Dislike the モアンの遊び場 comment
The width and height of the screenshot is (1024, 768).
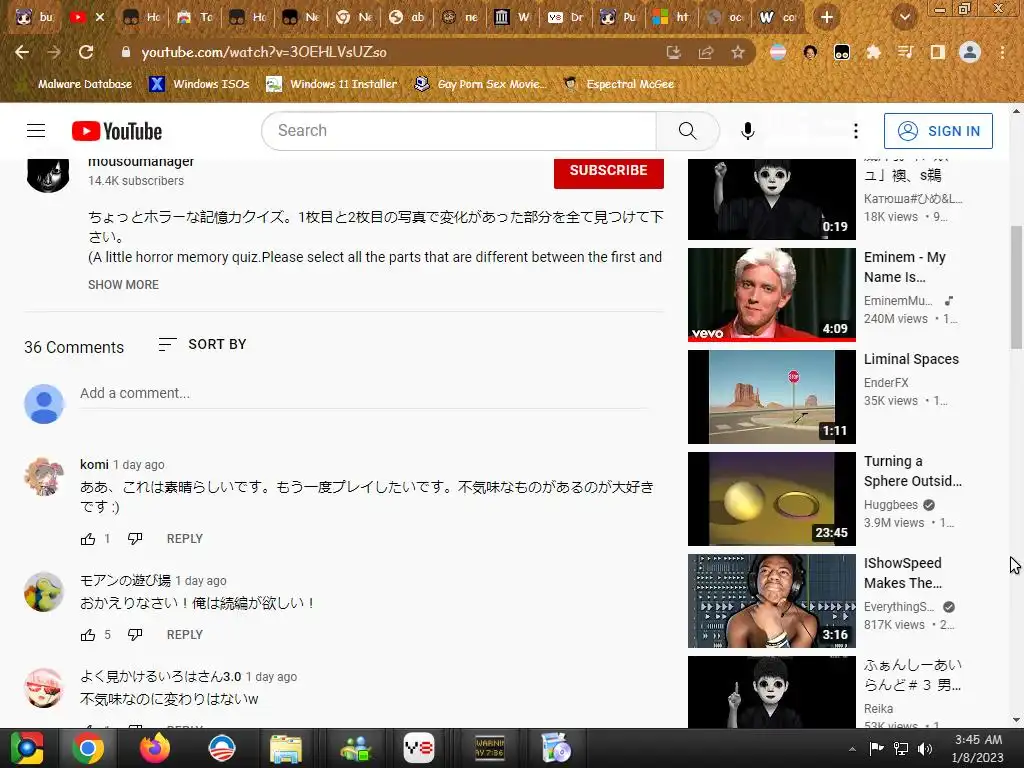135,635
